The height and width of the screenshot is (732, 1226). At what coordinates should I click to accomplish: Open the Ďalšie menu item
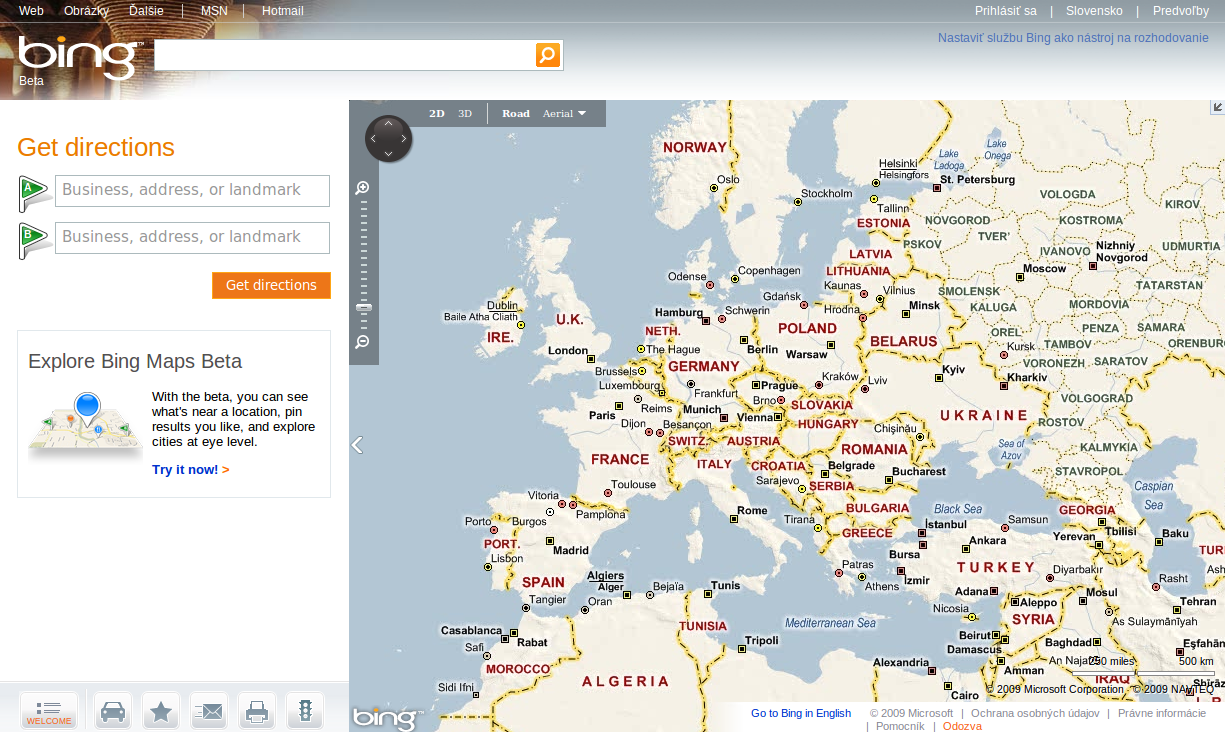146,11
